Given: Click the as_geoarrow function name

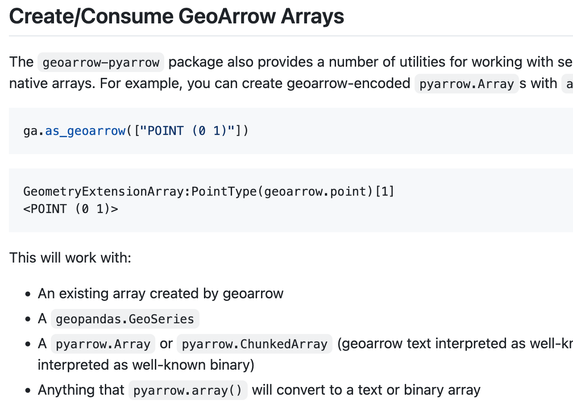Looking at the screenshot, I should point(86,131).
